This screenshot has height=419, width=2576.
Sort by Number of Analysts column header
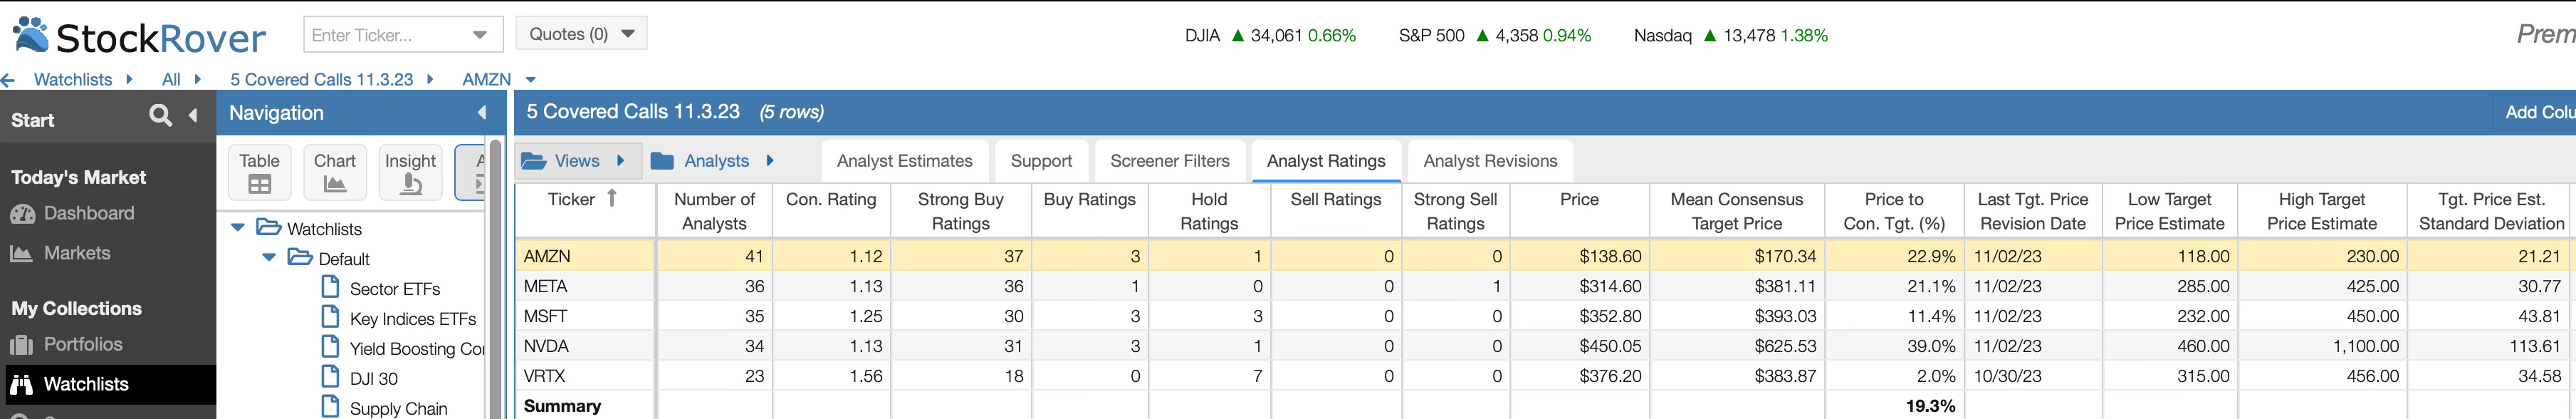714,211
